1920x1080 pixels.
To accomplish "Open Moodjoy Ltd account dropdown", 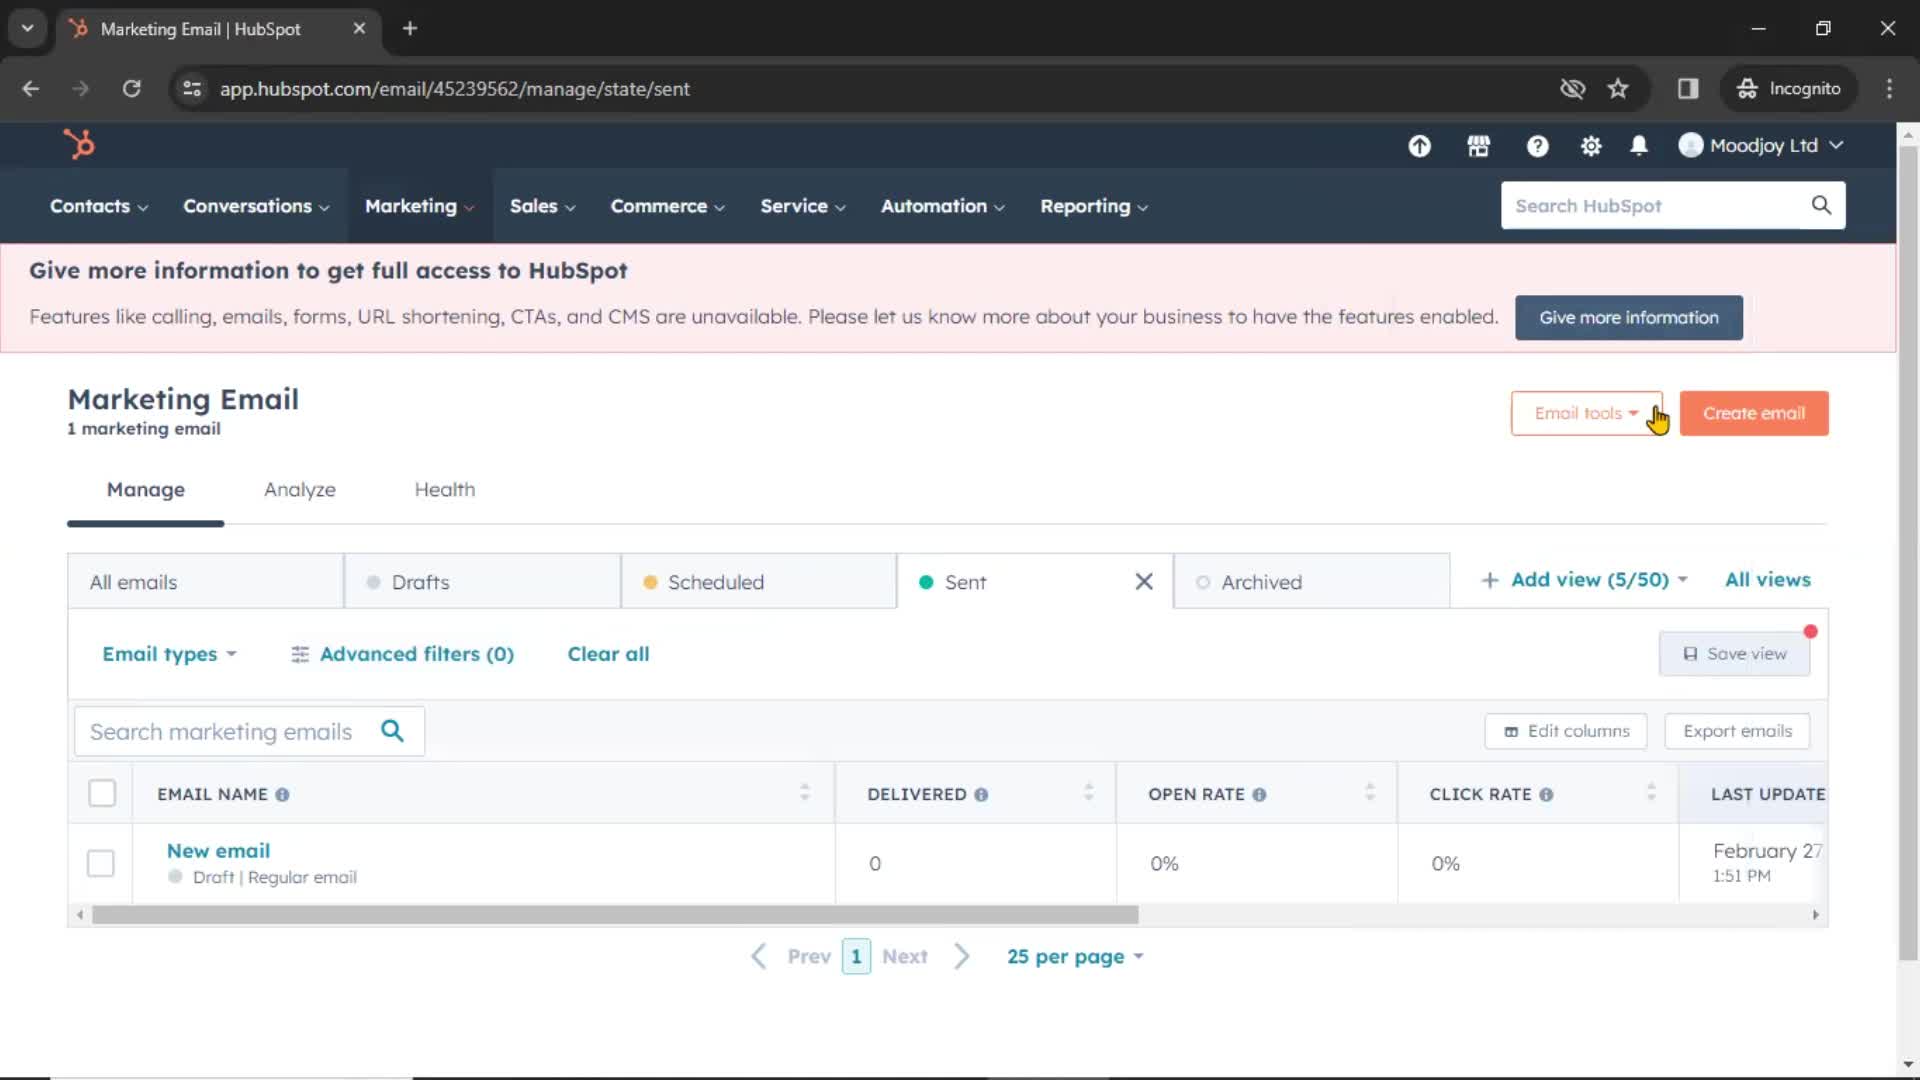I will click(x=1761, y=146).
